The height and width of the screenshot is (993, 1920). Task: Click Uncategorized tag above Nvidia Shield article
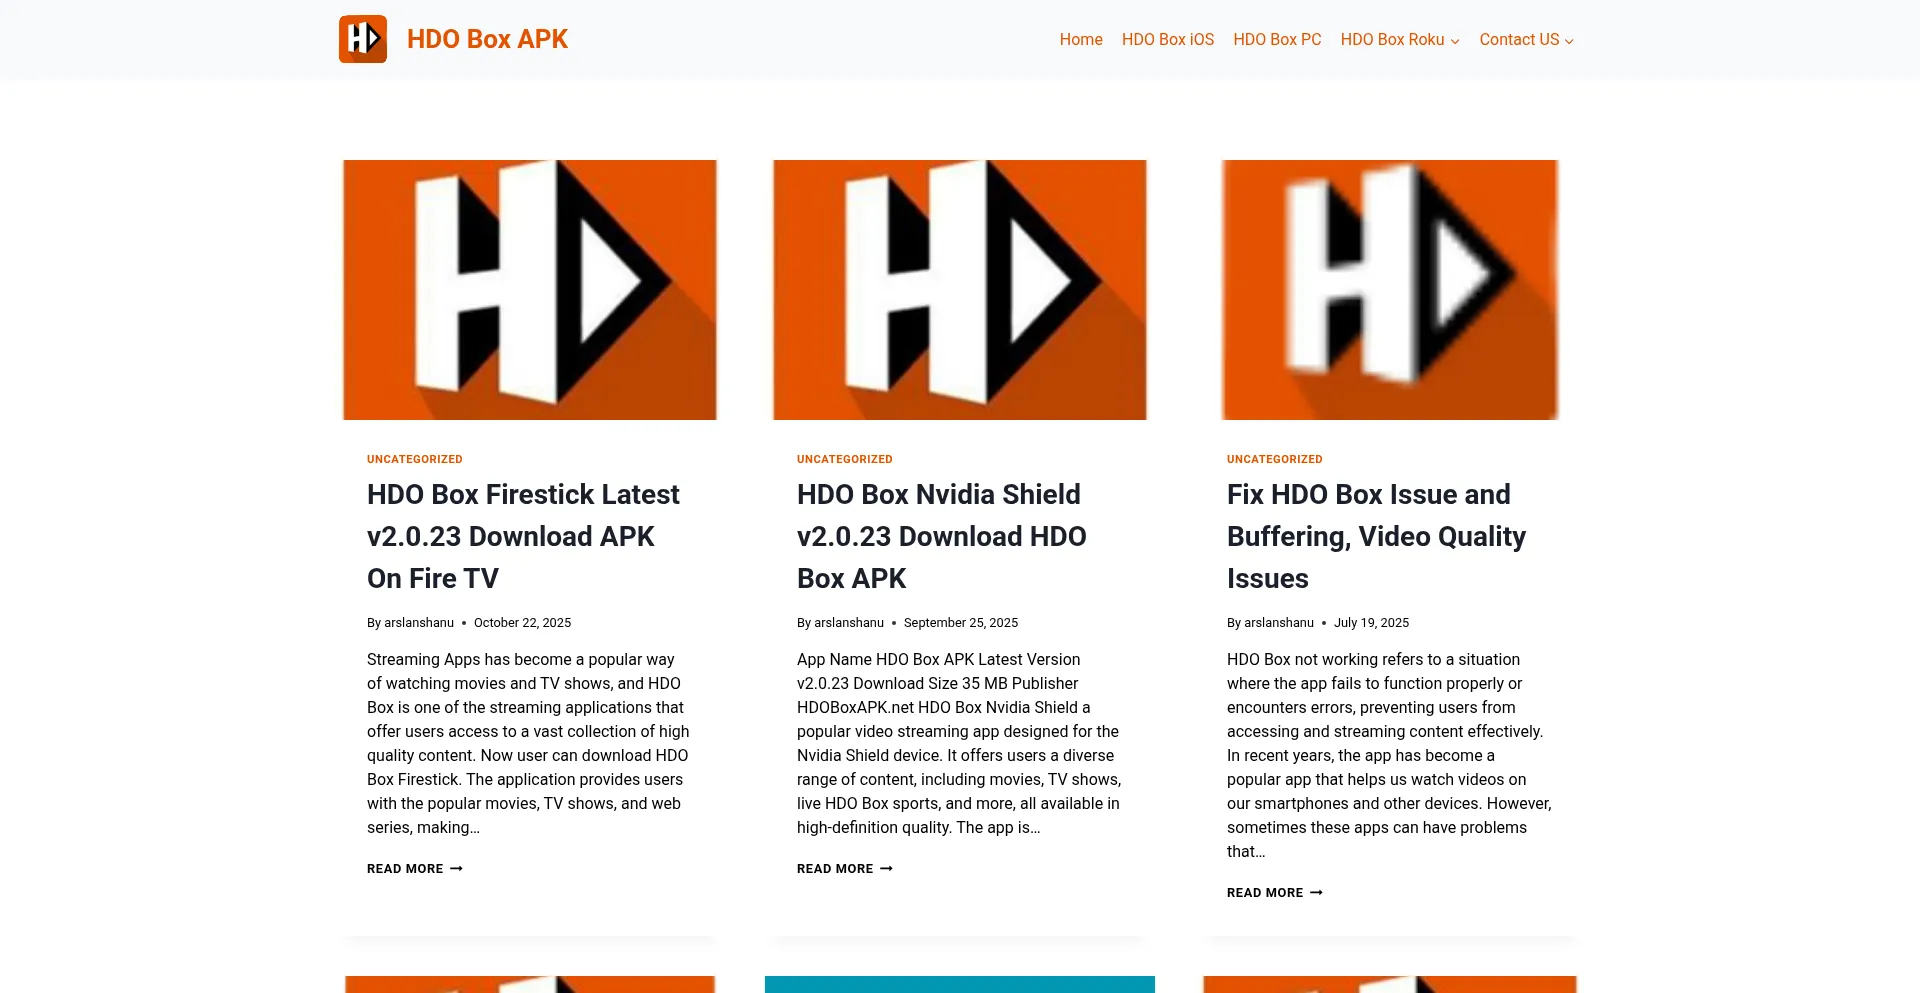point(845,459)
